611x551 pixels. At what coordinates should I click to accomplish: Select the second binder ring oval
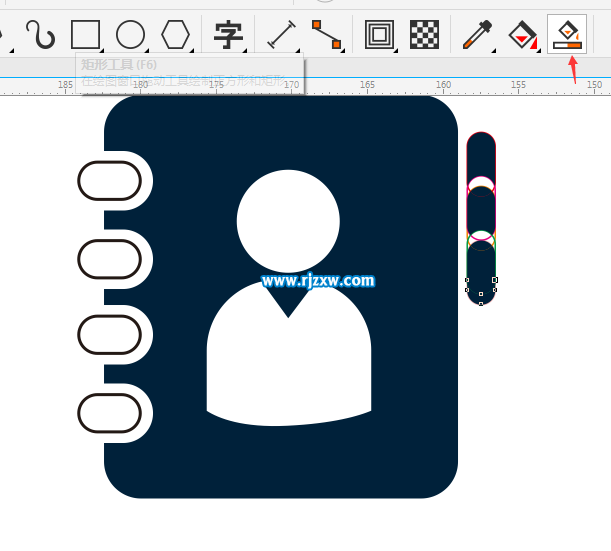[x=110, y=258]
